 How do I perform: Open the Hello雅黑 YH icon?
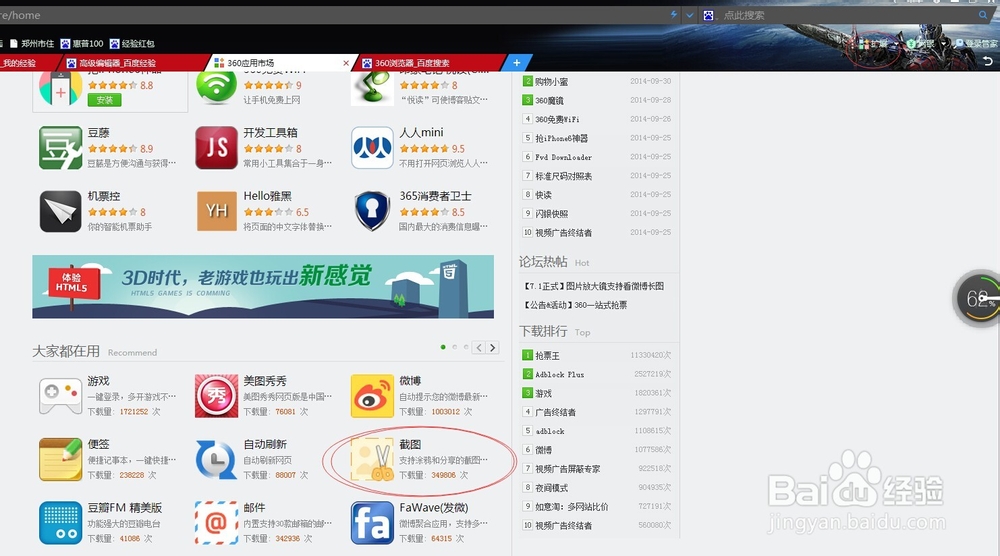pos(216,211)
